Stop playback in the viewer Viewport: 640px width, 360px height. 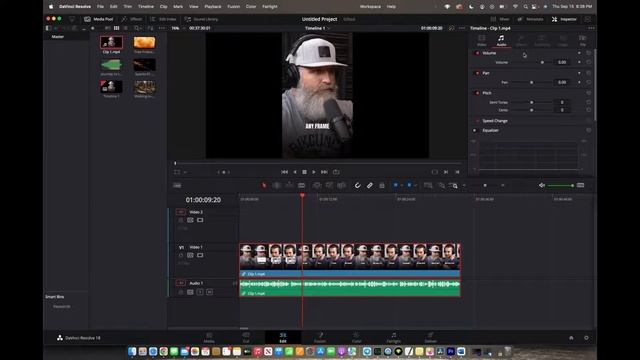click(304, 172)
